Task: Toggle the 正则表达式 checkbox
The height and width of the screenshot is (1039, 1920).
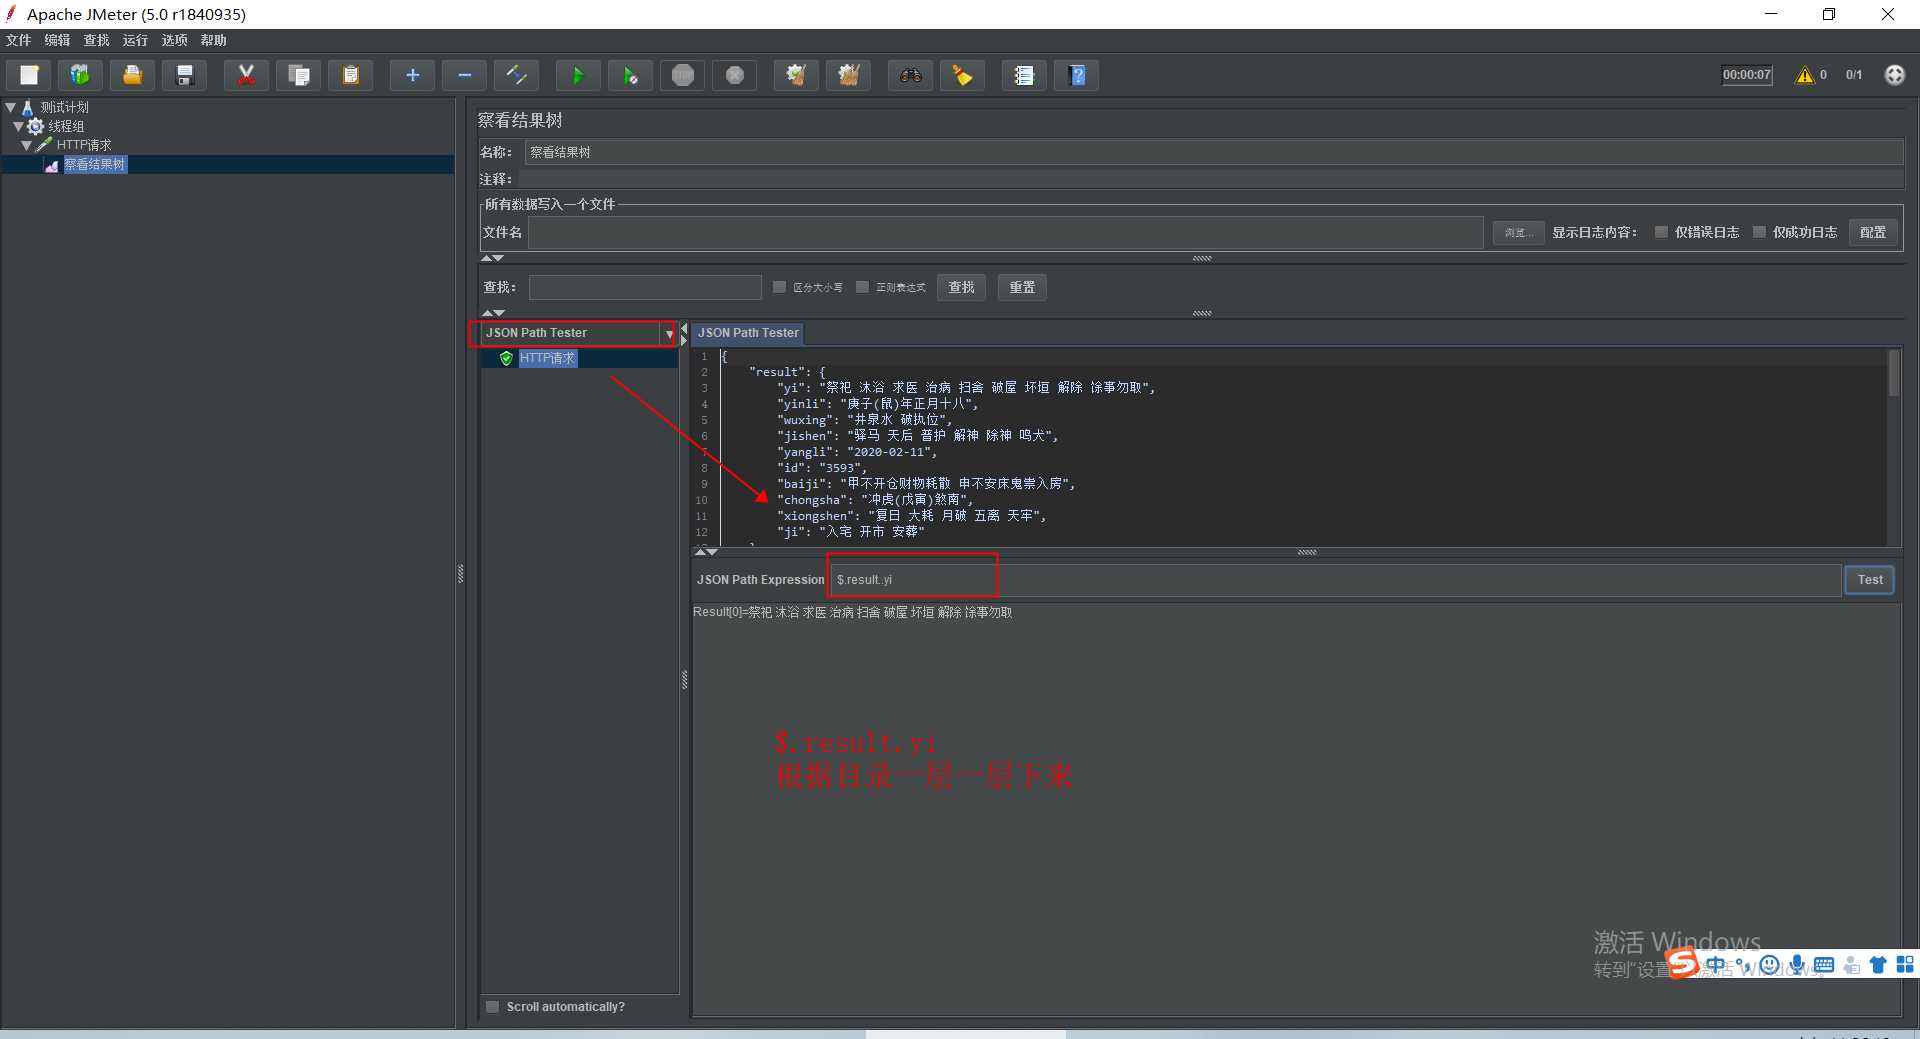Action: pos(862,287)
